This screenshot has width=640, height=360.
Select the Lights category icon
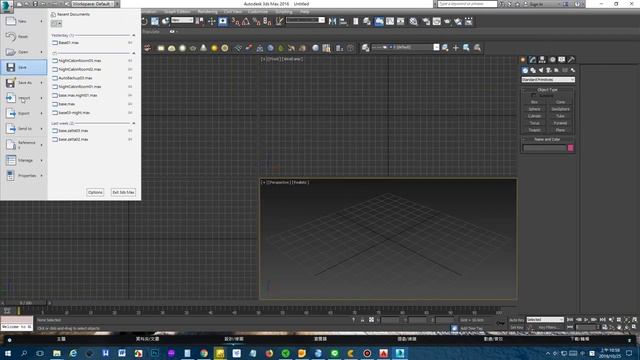[x=541, y=70]
